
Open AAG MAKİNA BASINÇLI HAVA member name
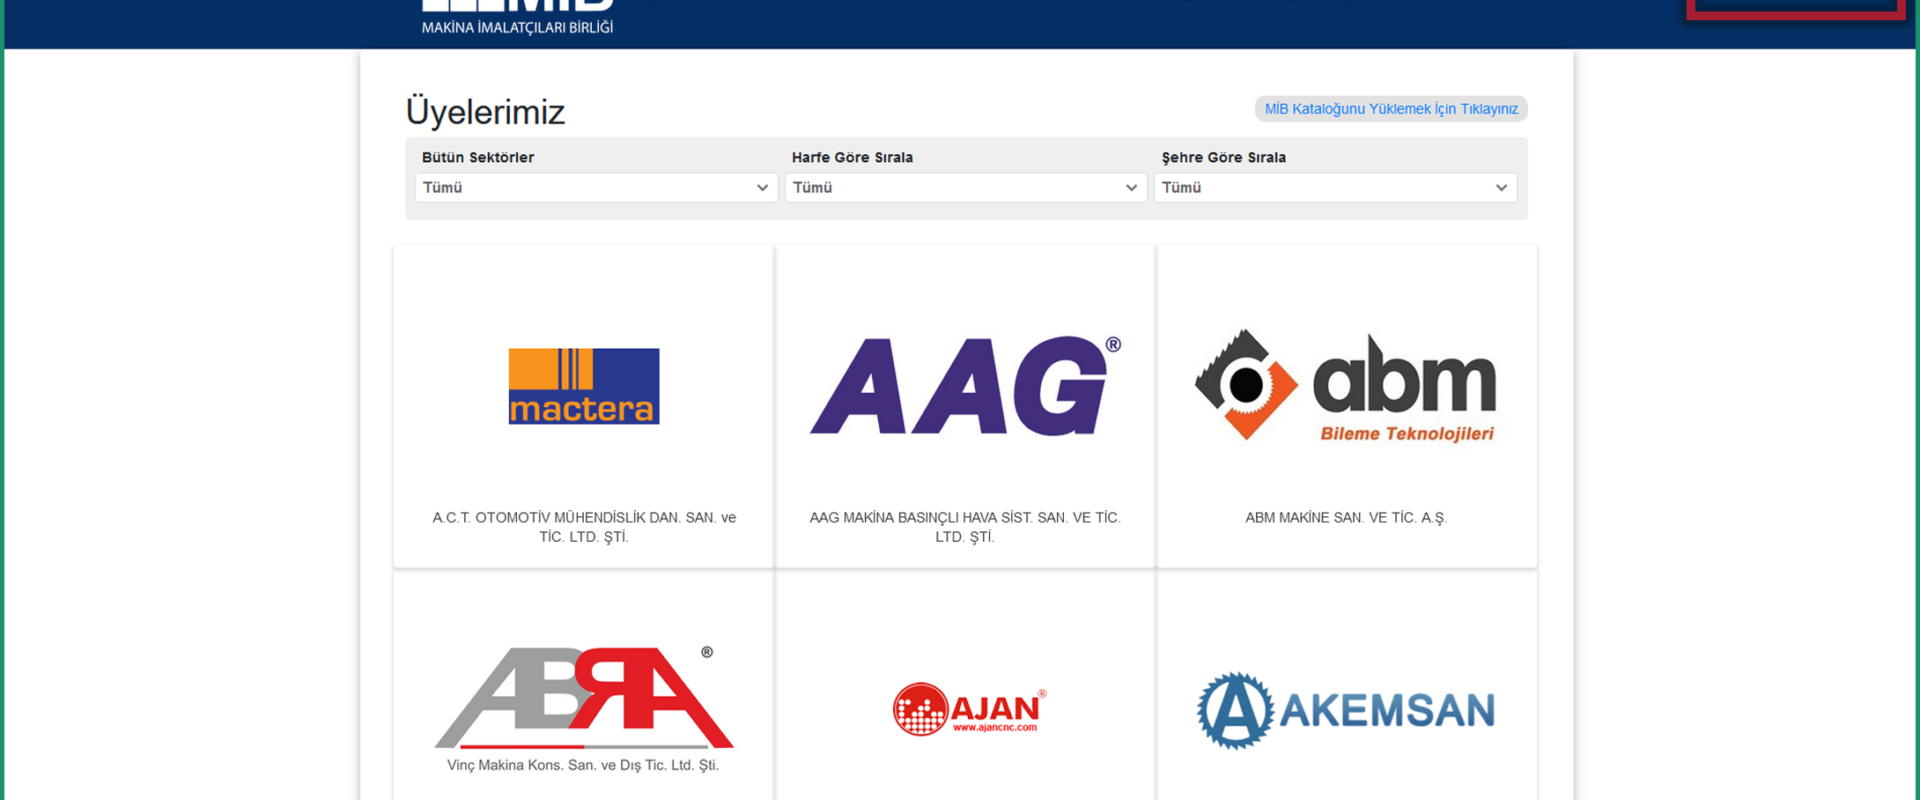coord(965,527)
